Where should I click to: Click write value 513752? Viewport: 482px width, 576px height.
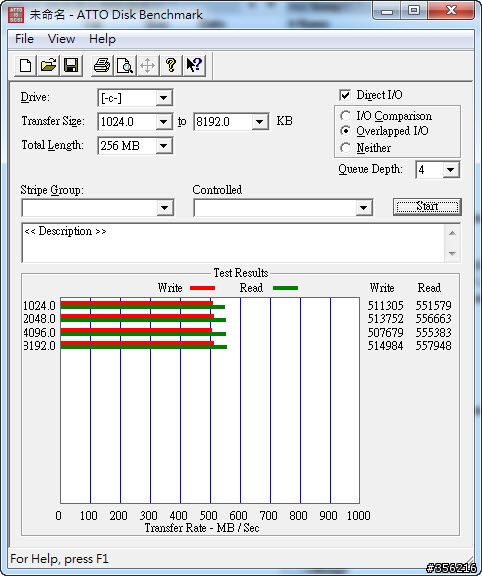(385, 319)
